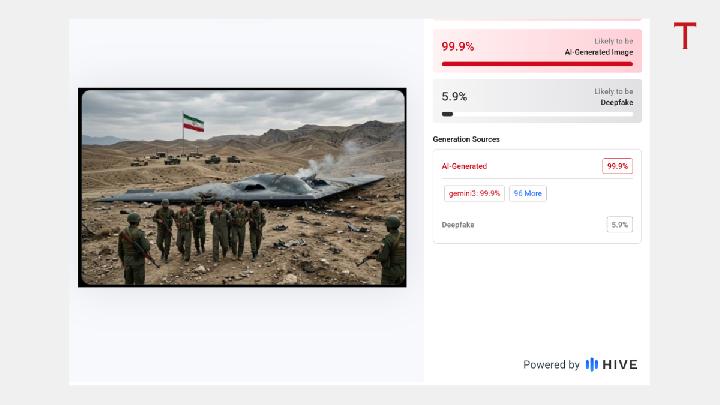Click the HIVE wordmark text
720x405 pixels.
tap(620, 365)
